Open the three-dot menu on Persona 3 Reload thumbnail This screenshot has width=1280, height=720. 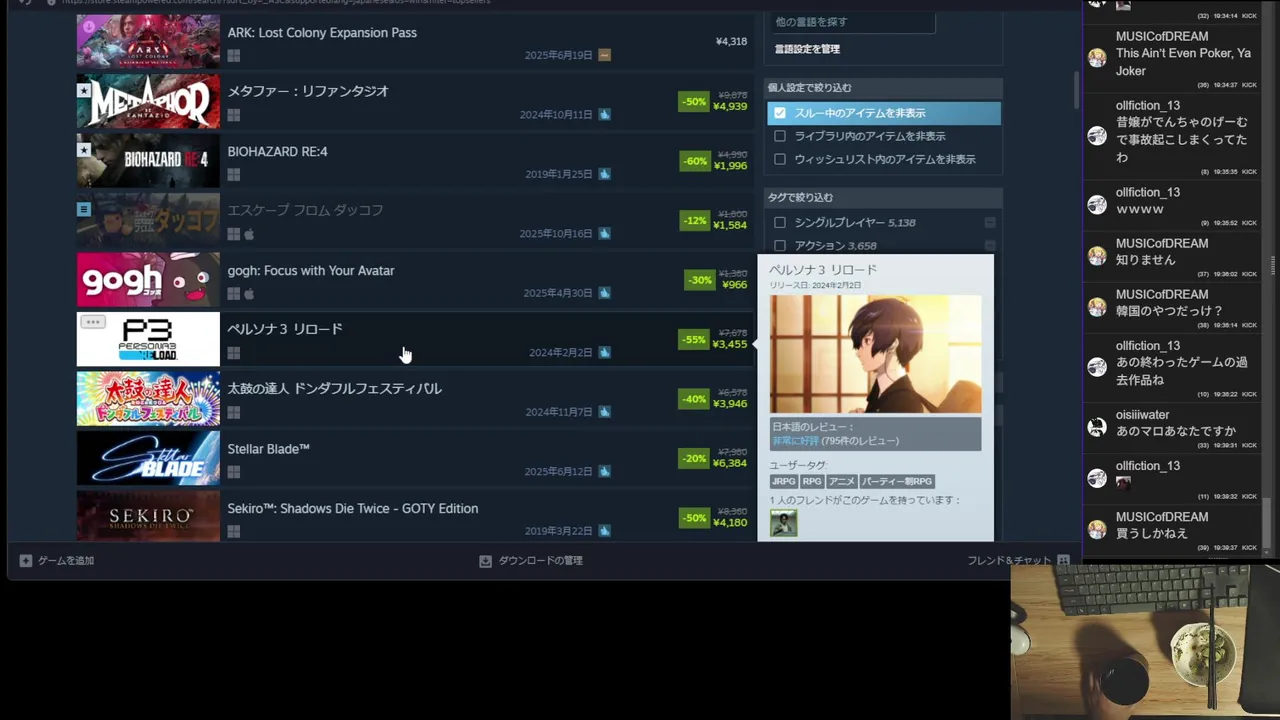coord(92,322)
